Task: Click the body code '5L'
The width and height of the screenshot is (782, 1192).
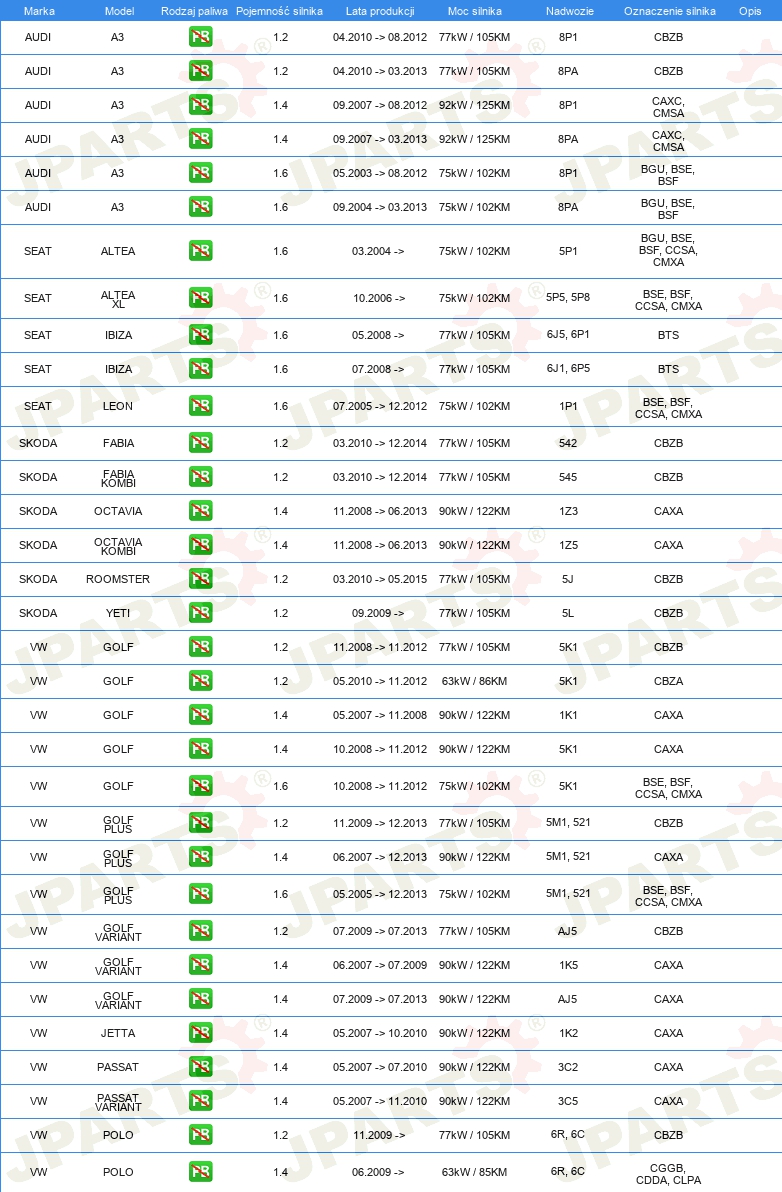Action: click(568, 613)
